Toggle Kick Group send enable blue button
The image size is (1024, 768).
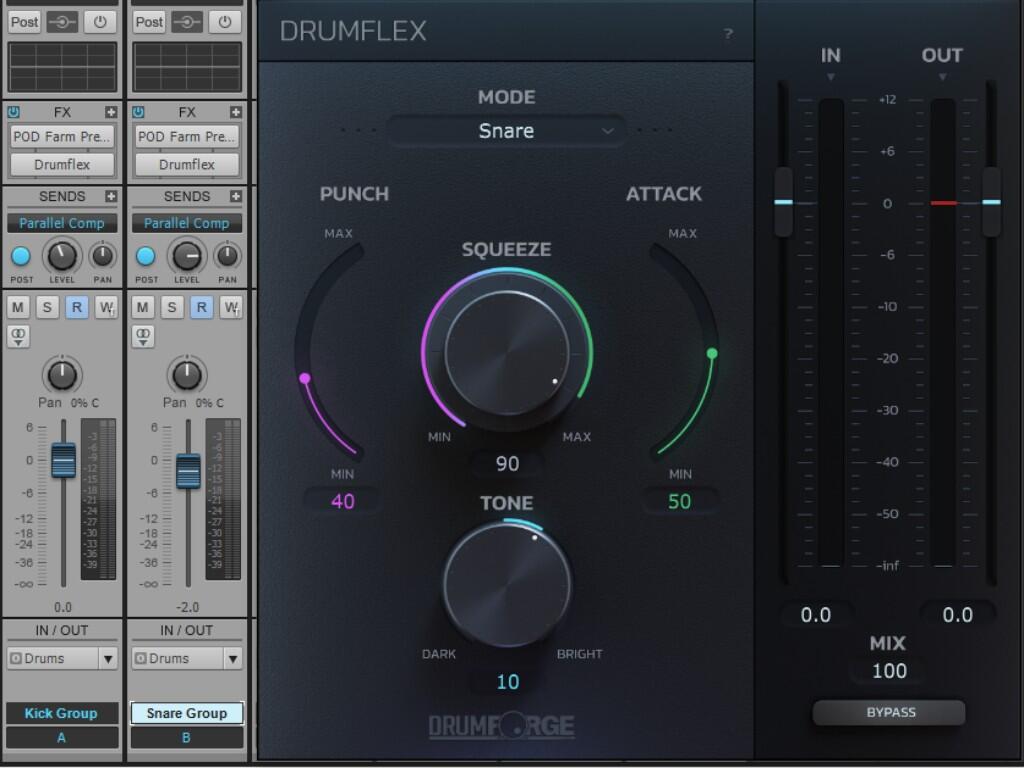click(21, 256)
